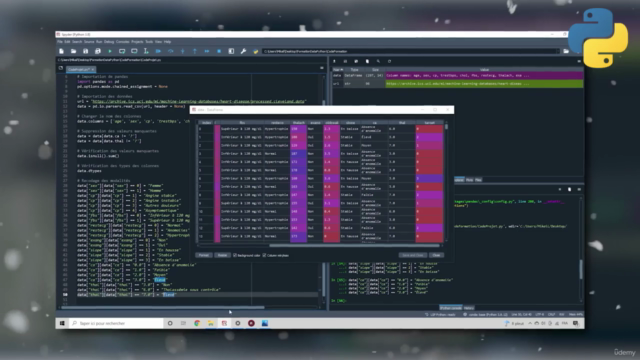The image size is (640, 360).
Task: Execute the debugger's step-over line action
Action: (x=171, y=51)
